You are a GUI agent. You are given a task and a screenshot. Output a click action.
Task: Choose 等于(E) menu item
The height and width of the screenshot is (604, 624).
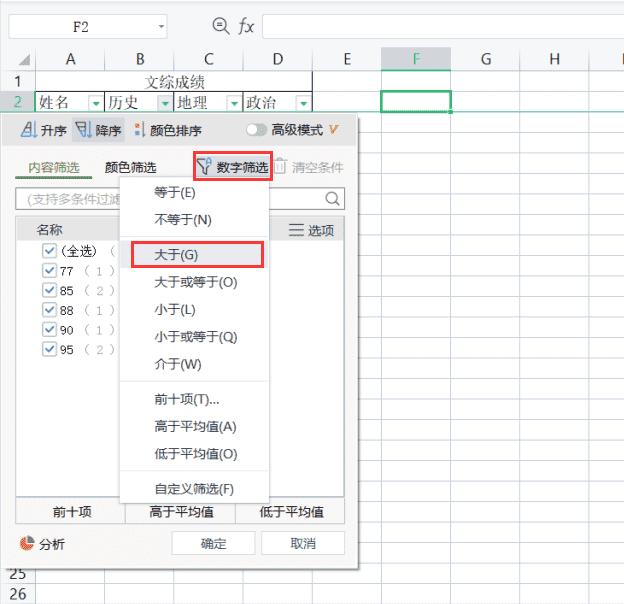click(195, 193)
